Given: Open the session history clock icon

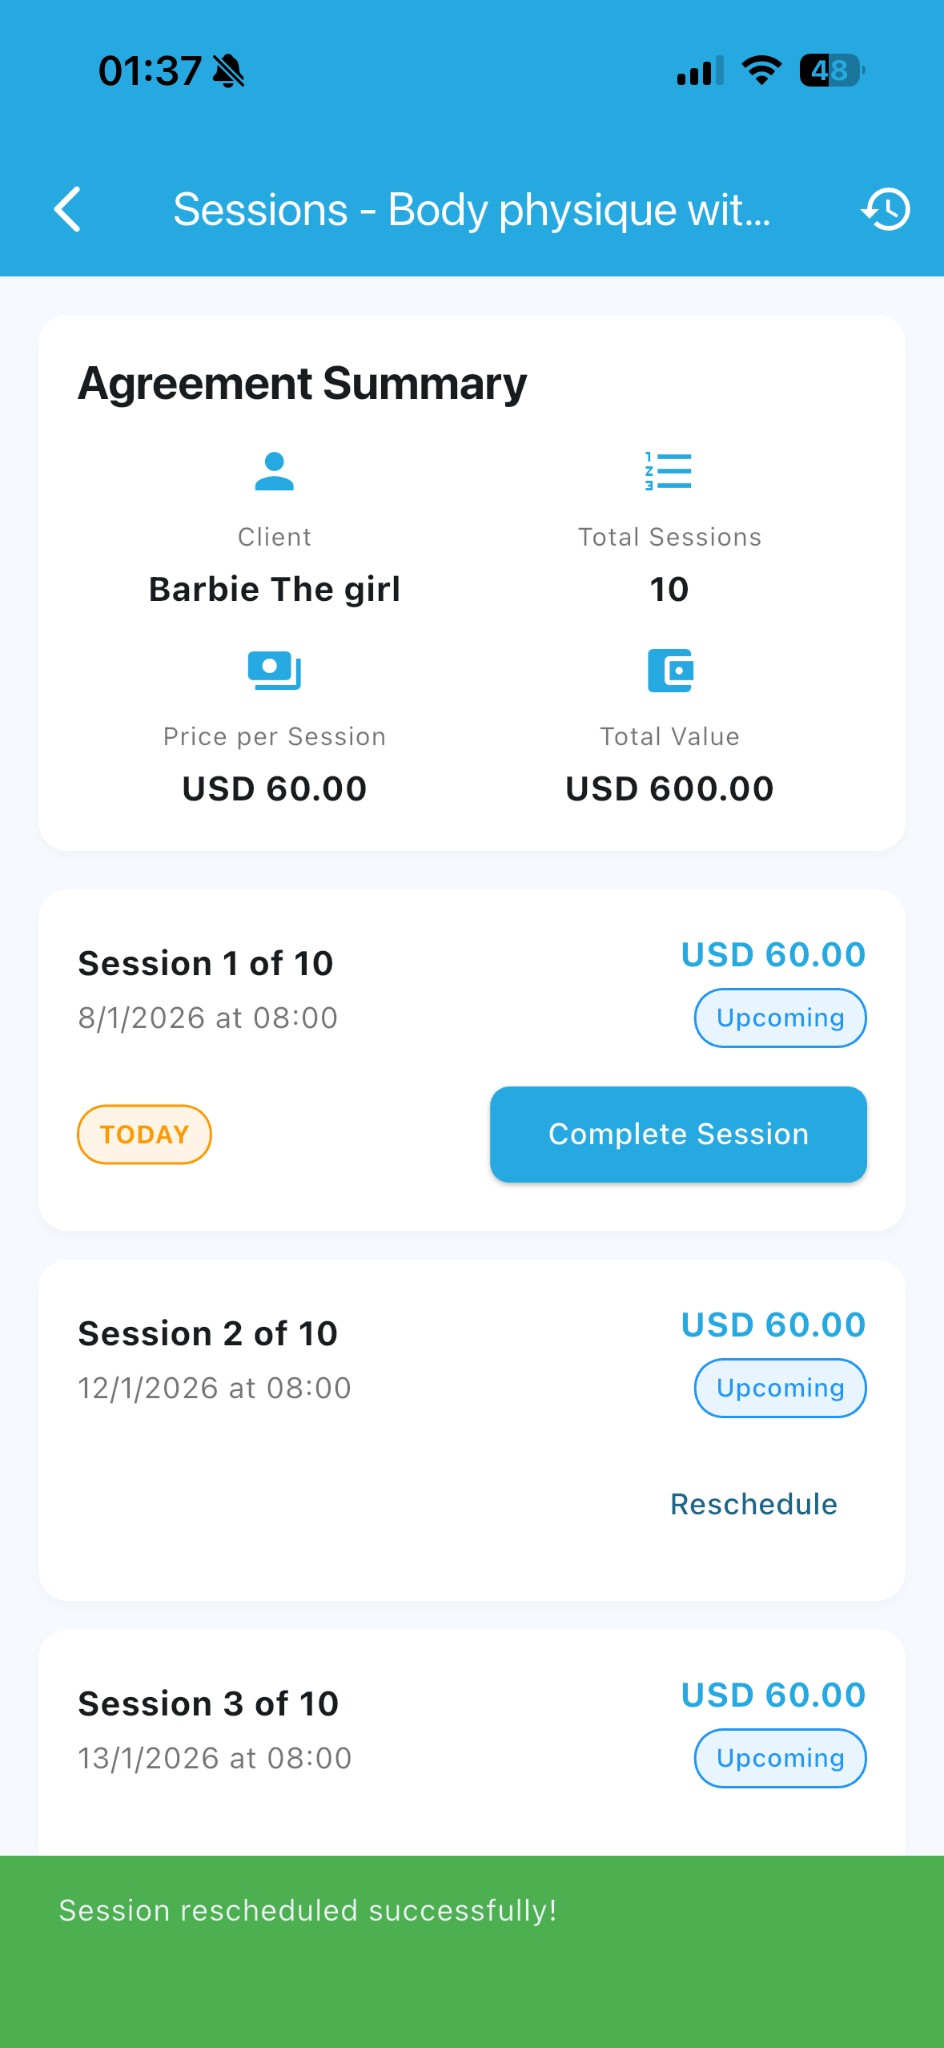Looking at the screenshot, I should point(886,209).
